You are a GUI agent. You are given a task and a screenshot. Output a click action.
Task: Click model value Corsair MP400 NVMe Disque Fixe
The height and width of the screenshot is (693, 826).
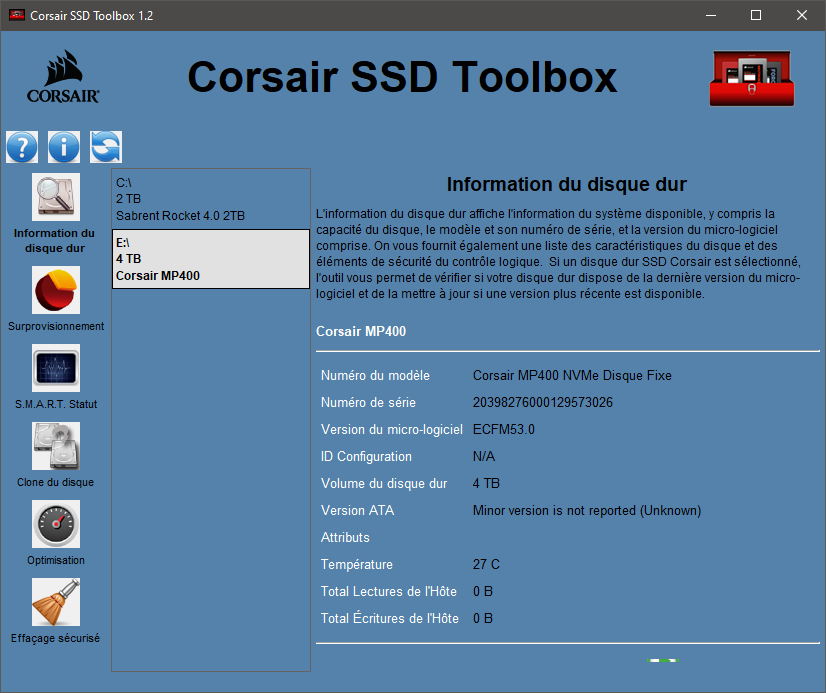pos(572,375)
